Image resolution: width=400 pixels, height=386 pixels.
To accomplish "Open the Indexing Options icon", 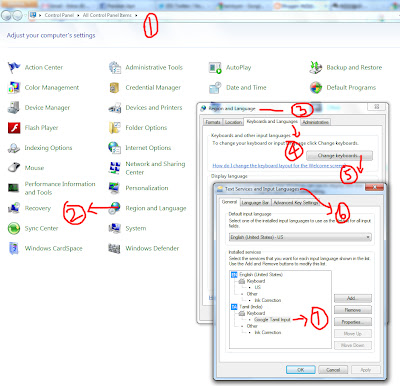I will (x=14, y=148).
